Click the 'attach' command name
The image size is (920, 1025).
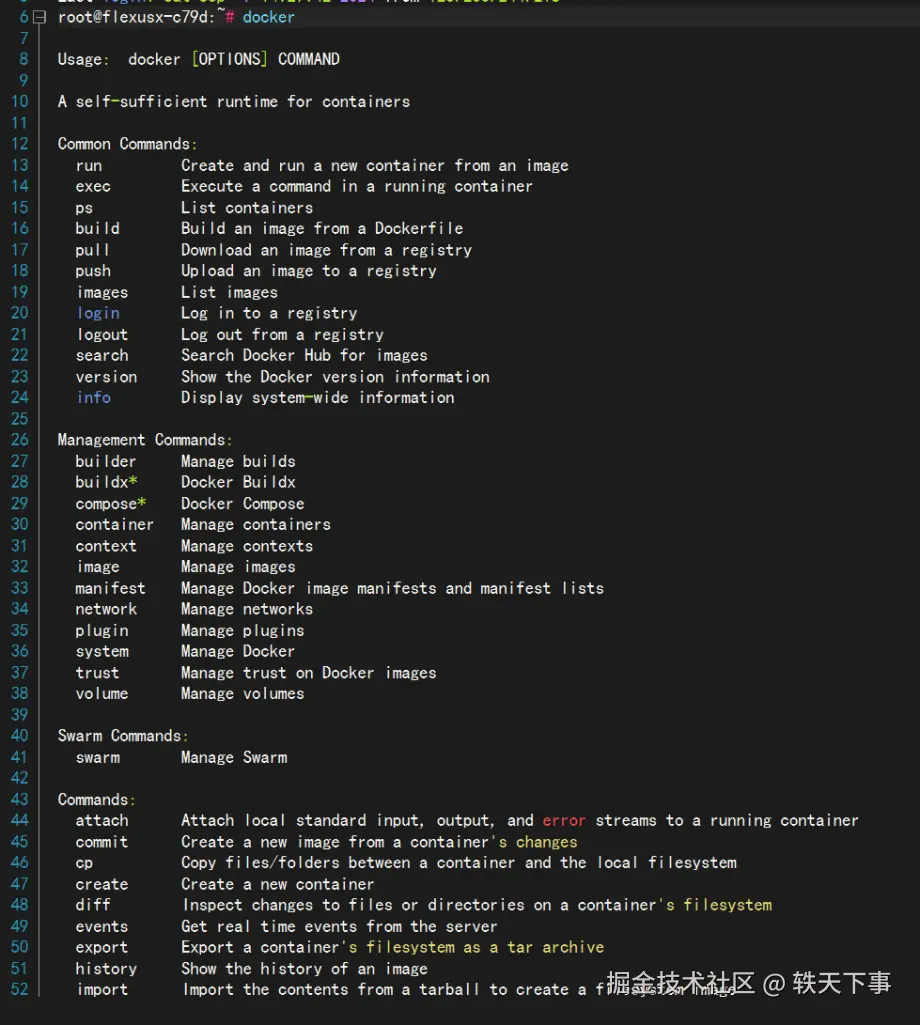coord(102,821)
